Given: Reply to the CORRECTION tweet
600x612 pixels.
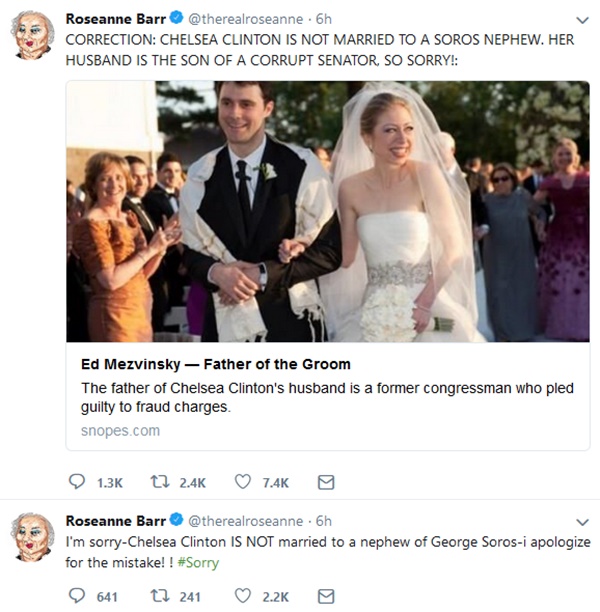Looking at the screenshot, I should (x=76, y=482).
